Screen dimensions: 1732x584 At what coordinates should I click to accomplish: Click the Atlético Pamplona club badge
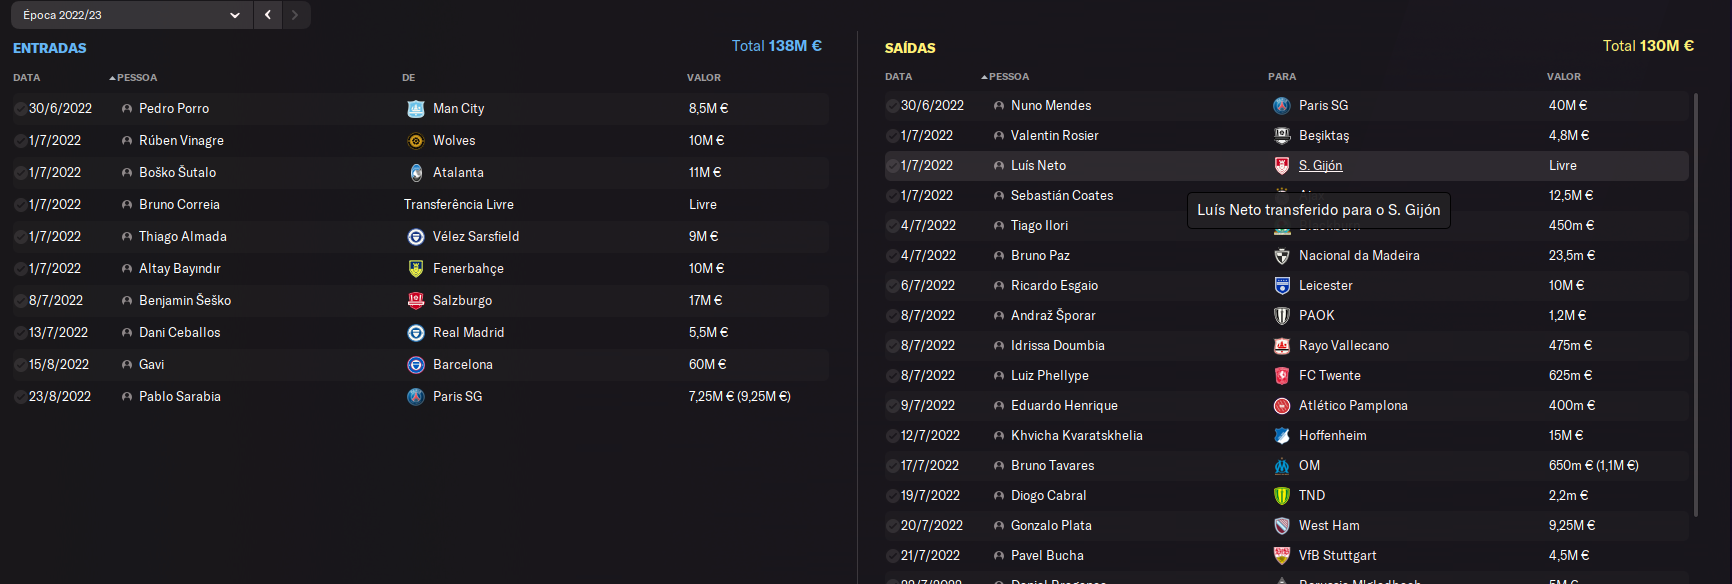tap(1282, 406)
